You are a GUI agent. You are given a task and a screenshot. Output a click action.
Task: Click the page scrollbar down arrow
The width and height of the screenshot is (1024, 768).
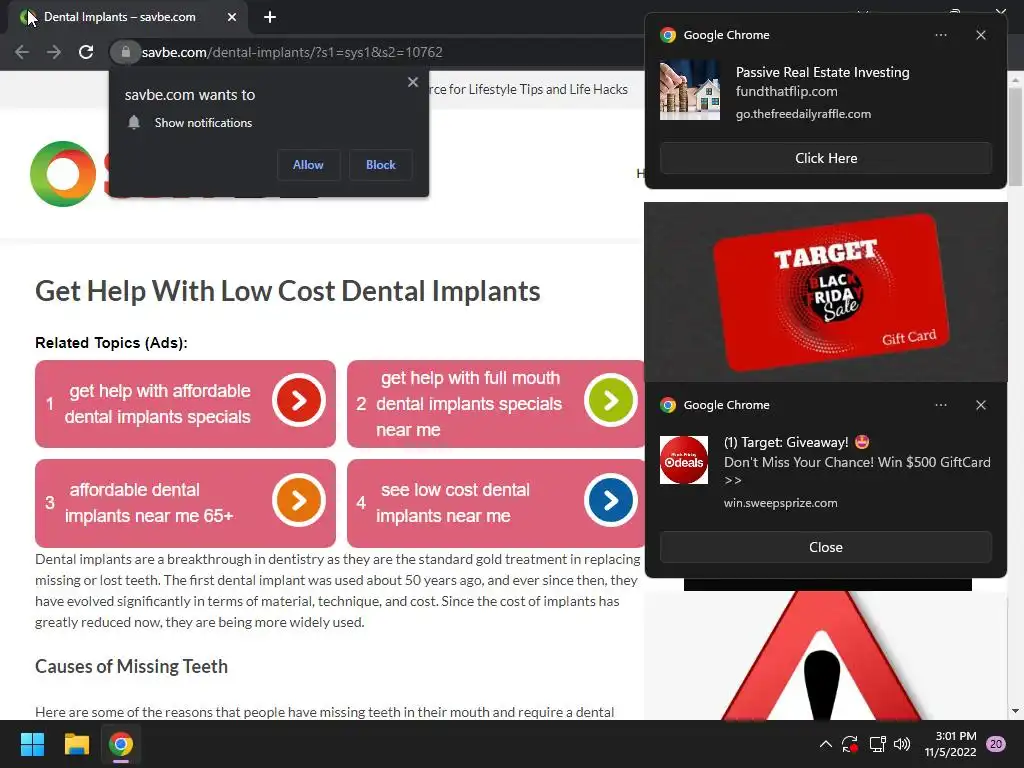pos(1015,711)
